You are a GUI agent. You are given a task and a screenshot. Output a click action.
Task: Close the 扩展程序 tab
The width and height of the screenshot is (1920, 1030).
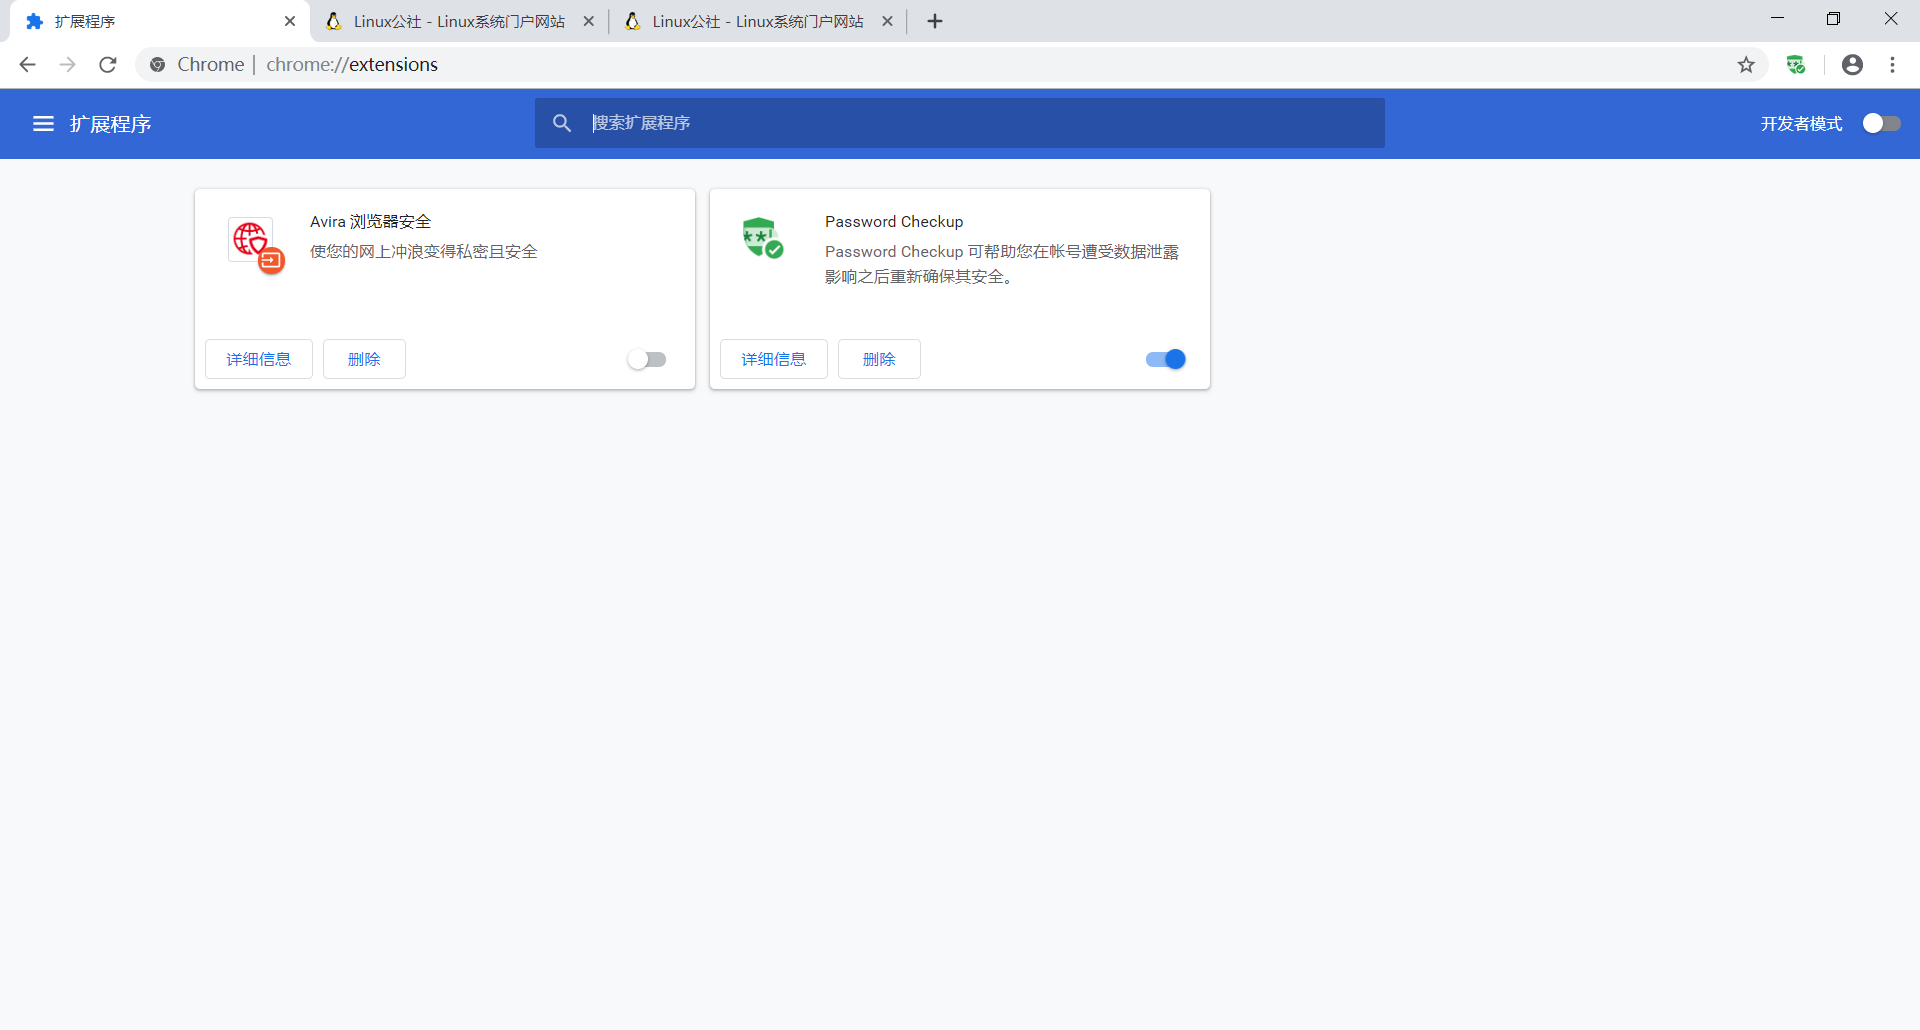pos(290,21)
